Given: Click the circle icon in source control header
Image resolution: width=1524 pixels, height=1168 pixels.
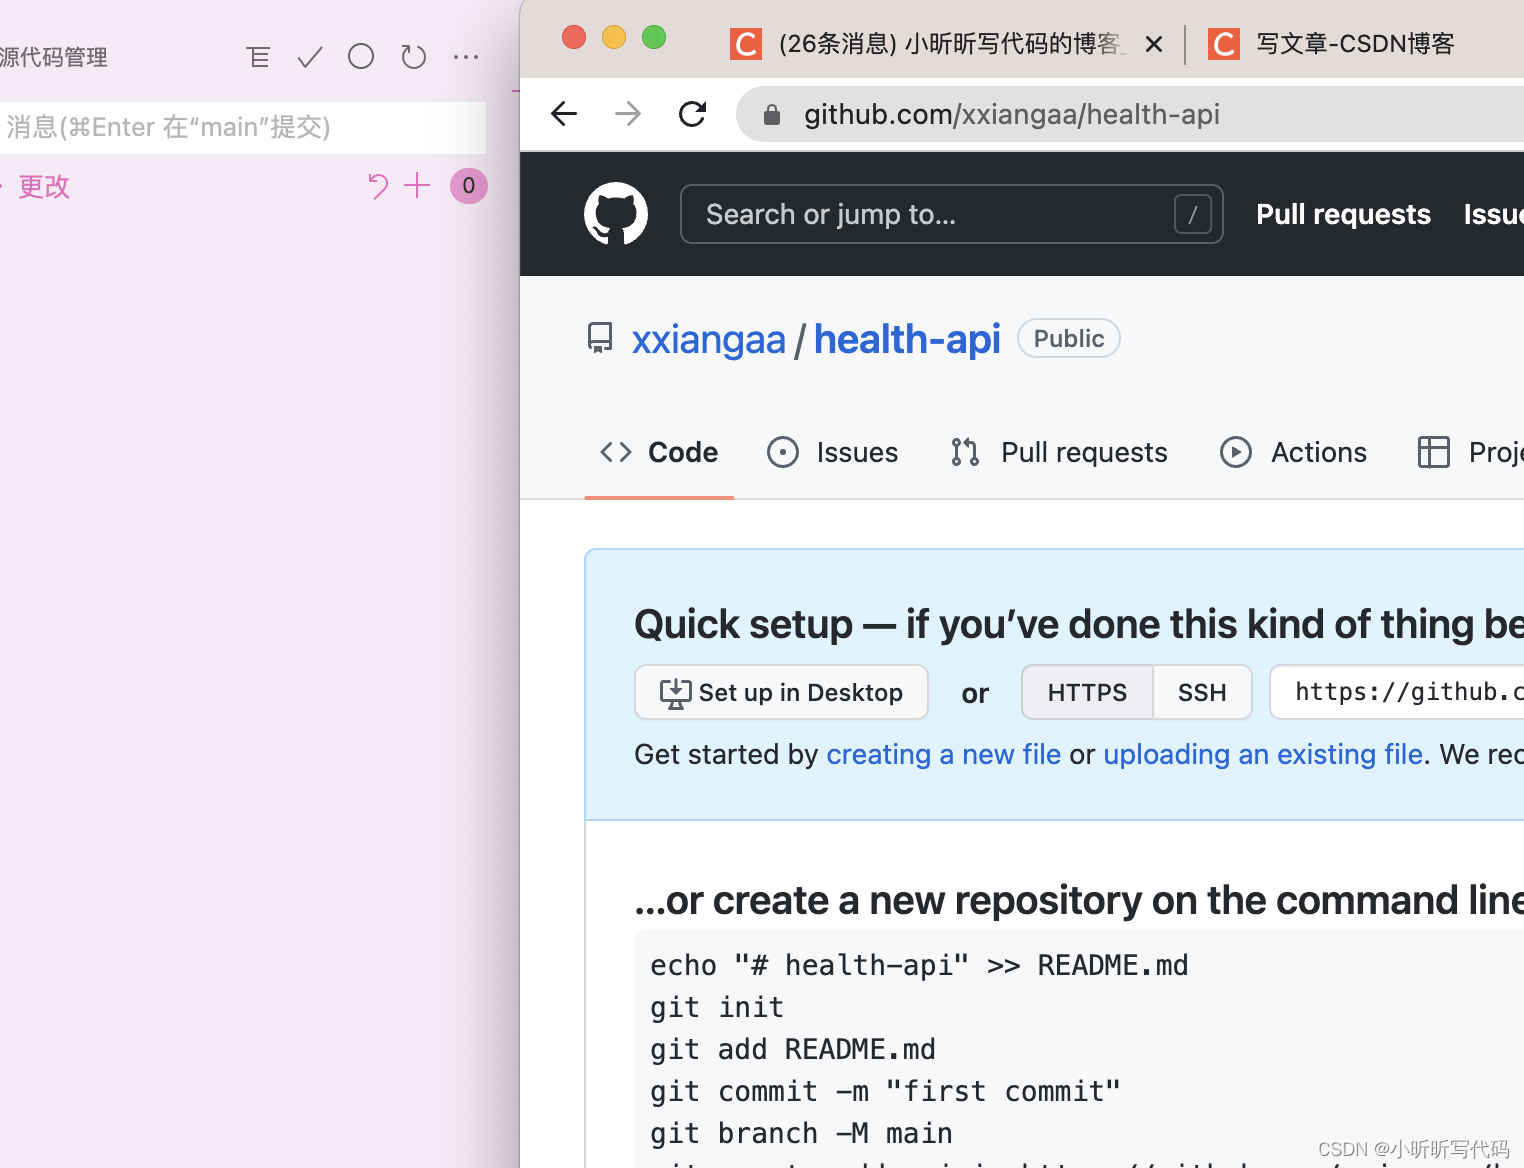Looking at the screenshot, I should click(361, 57).
